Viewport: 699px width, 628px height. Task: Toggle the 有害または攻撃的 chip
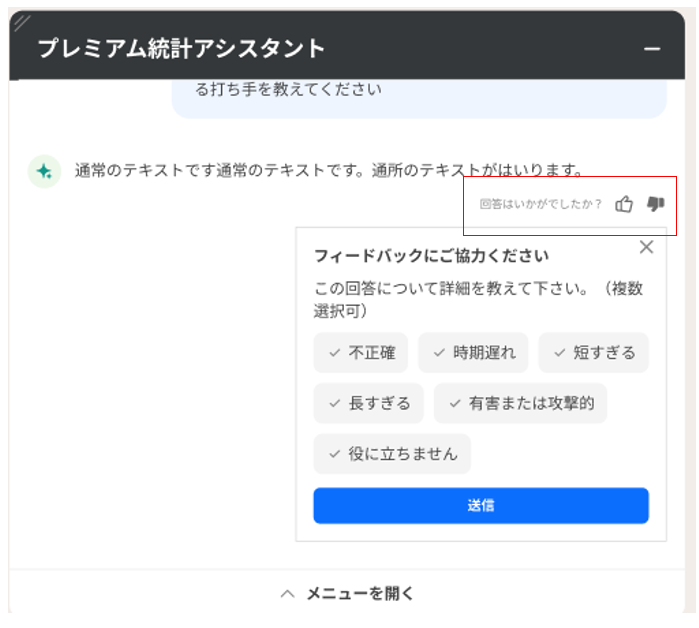(520, 403)
